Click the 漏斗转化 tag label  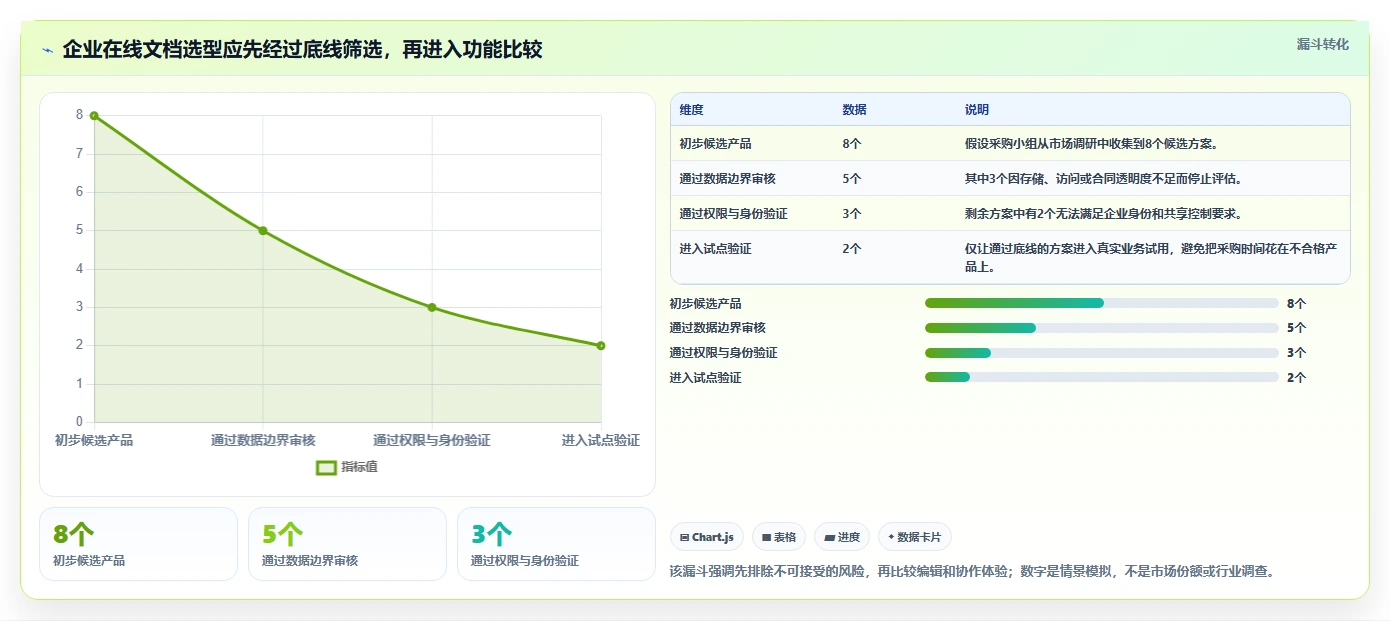(1322, 44)
